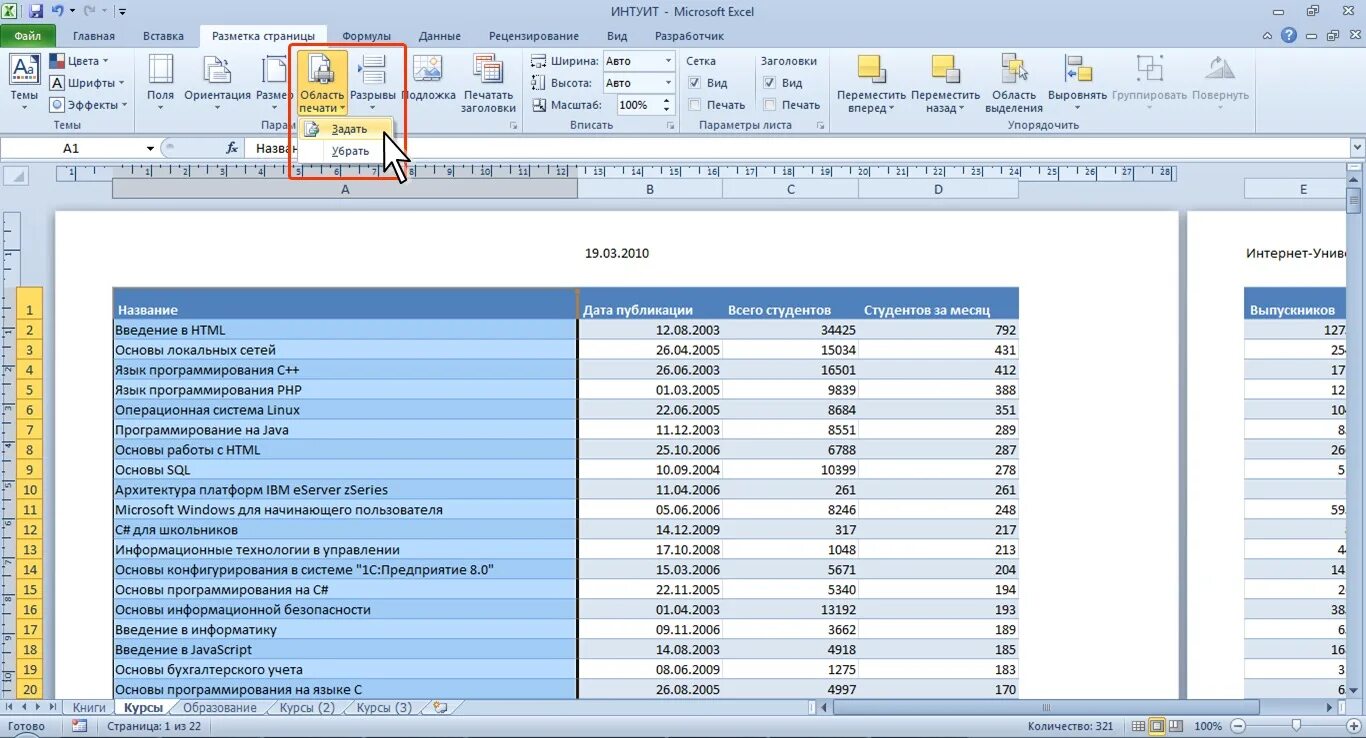Open the Книги sheet tab
Screen dimensions: 1366x738
coord(89,707)
